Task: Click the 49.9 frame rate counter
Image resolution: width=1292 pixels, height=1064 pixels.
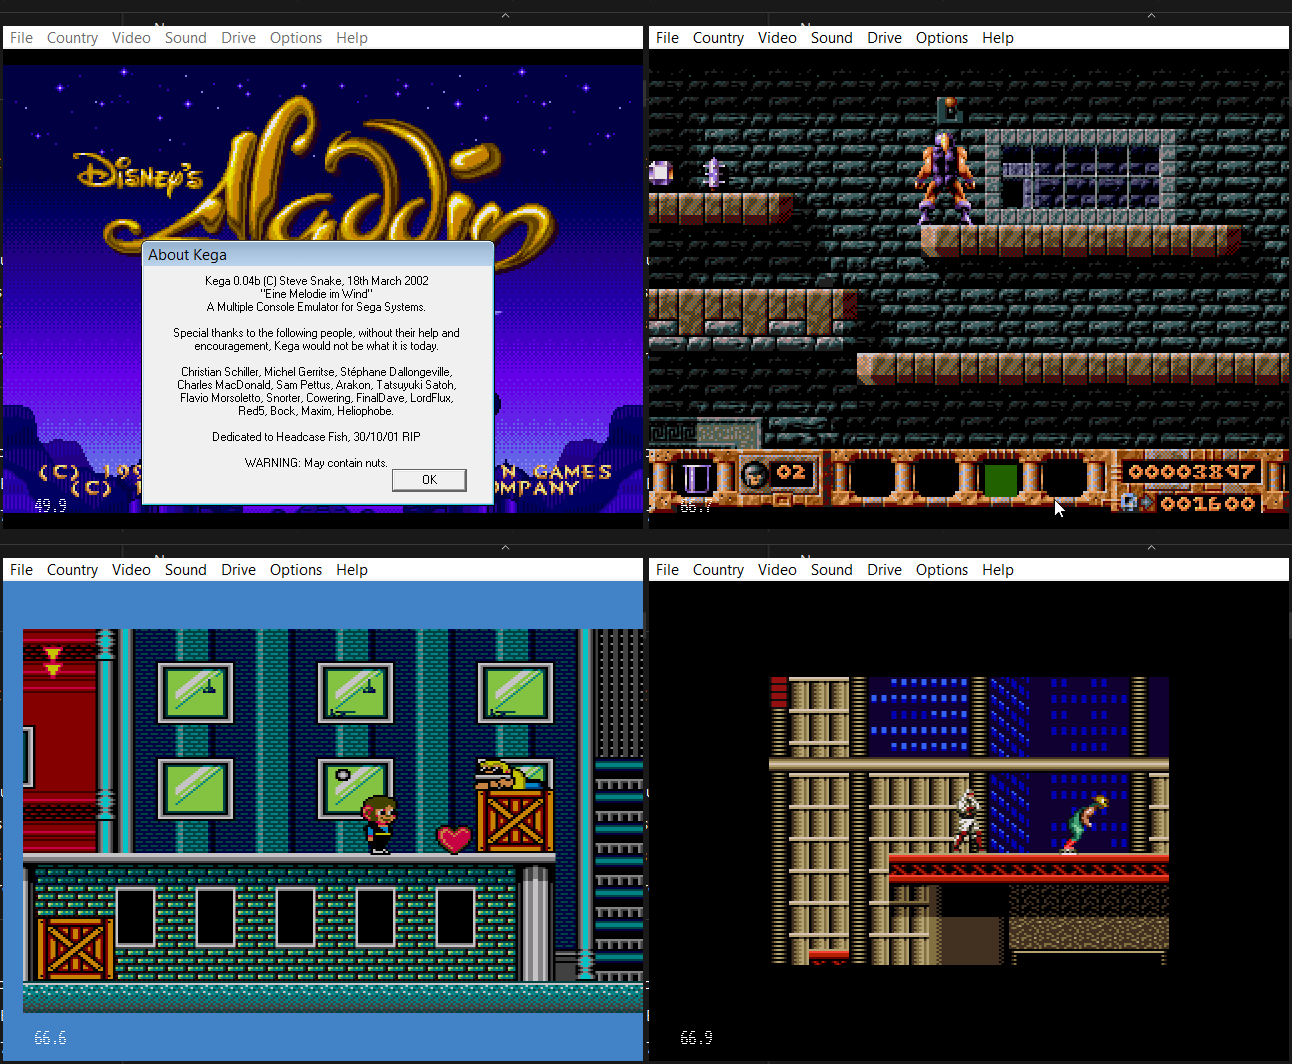Action: [50, 506]
